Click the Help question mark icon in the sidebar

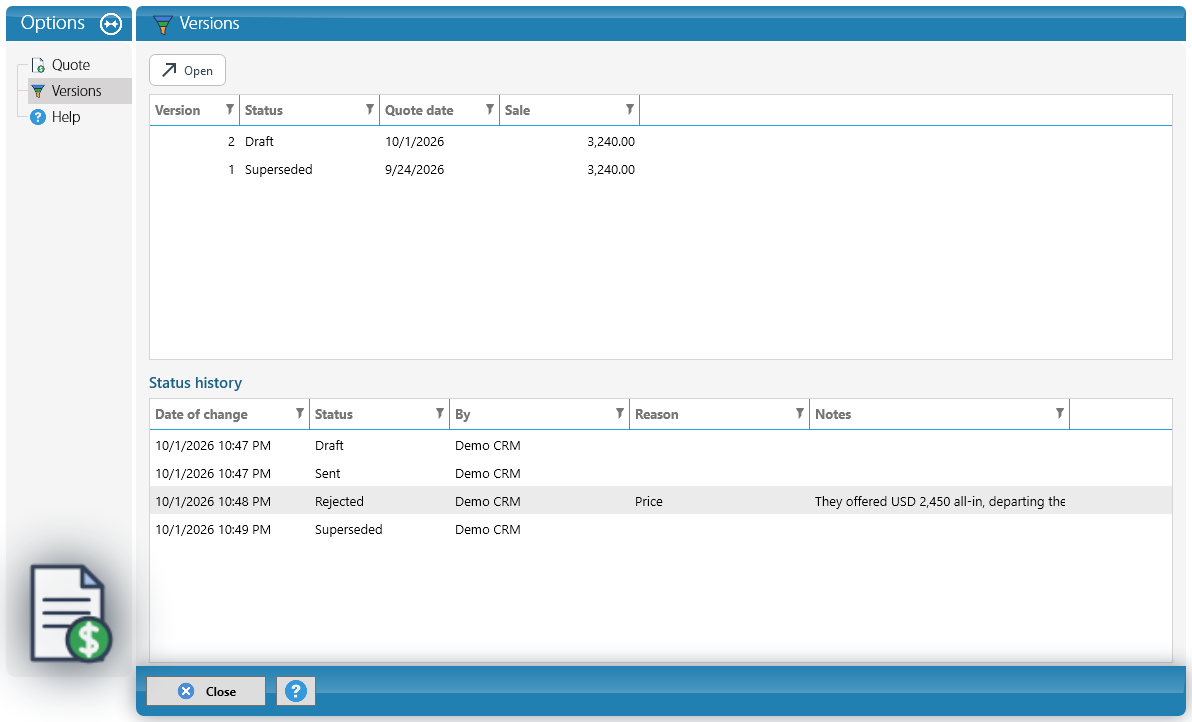pyautogui.click(x=38, y=117)
